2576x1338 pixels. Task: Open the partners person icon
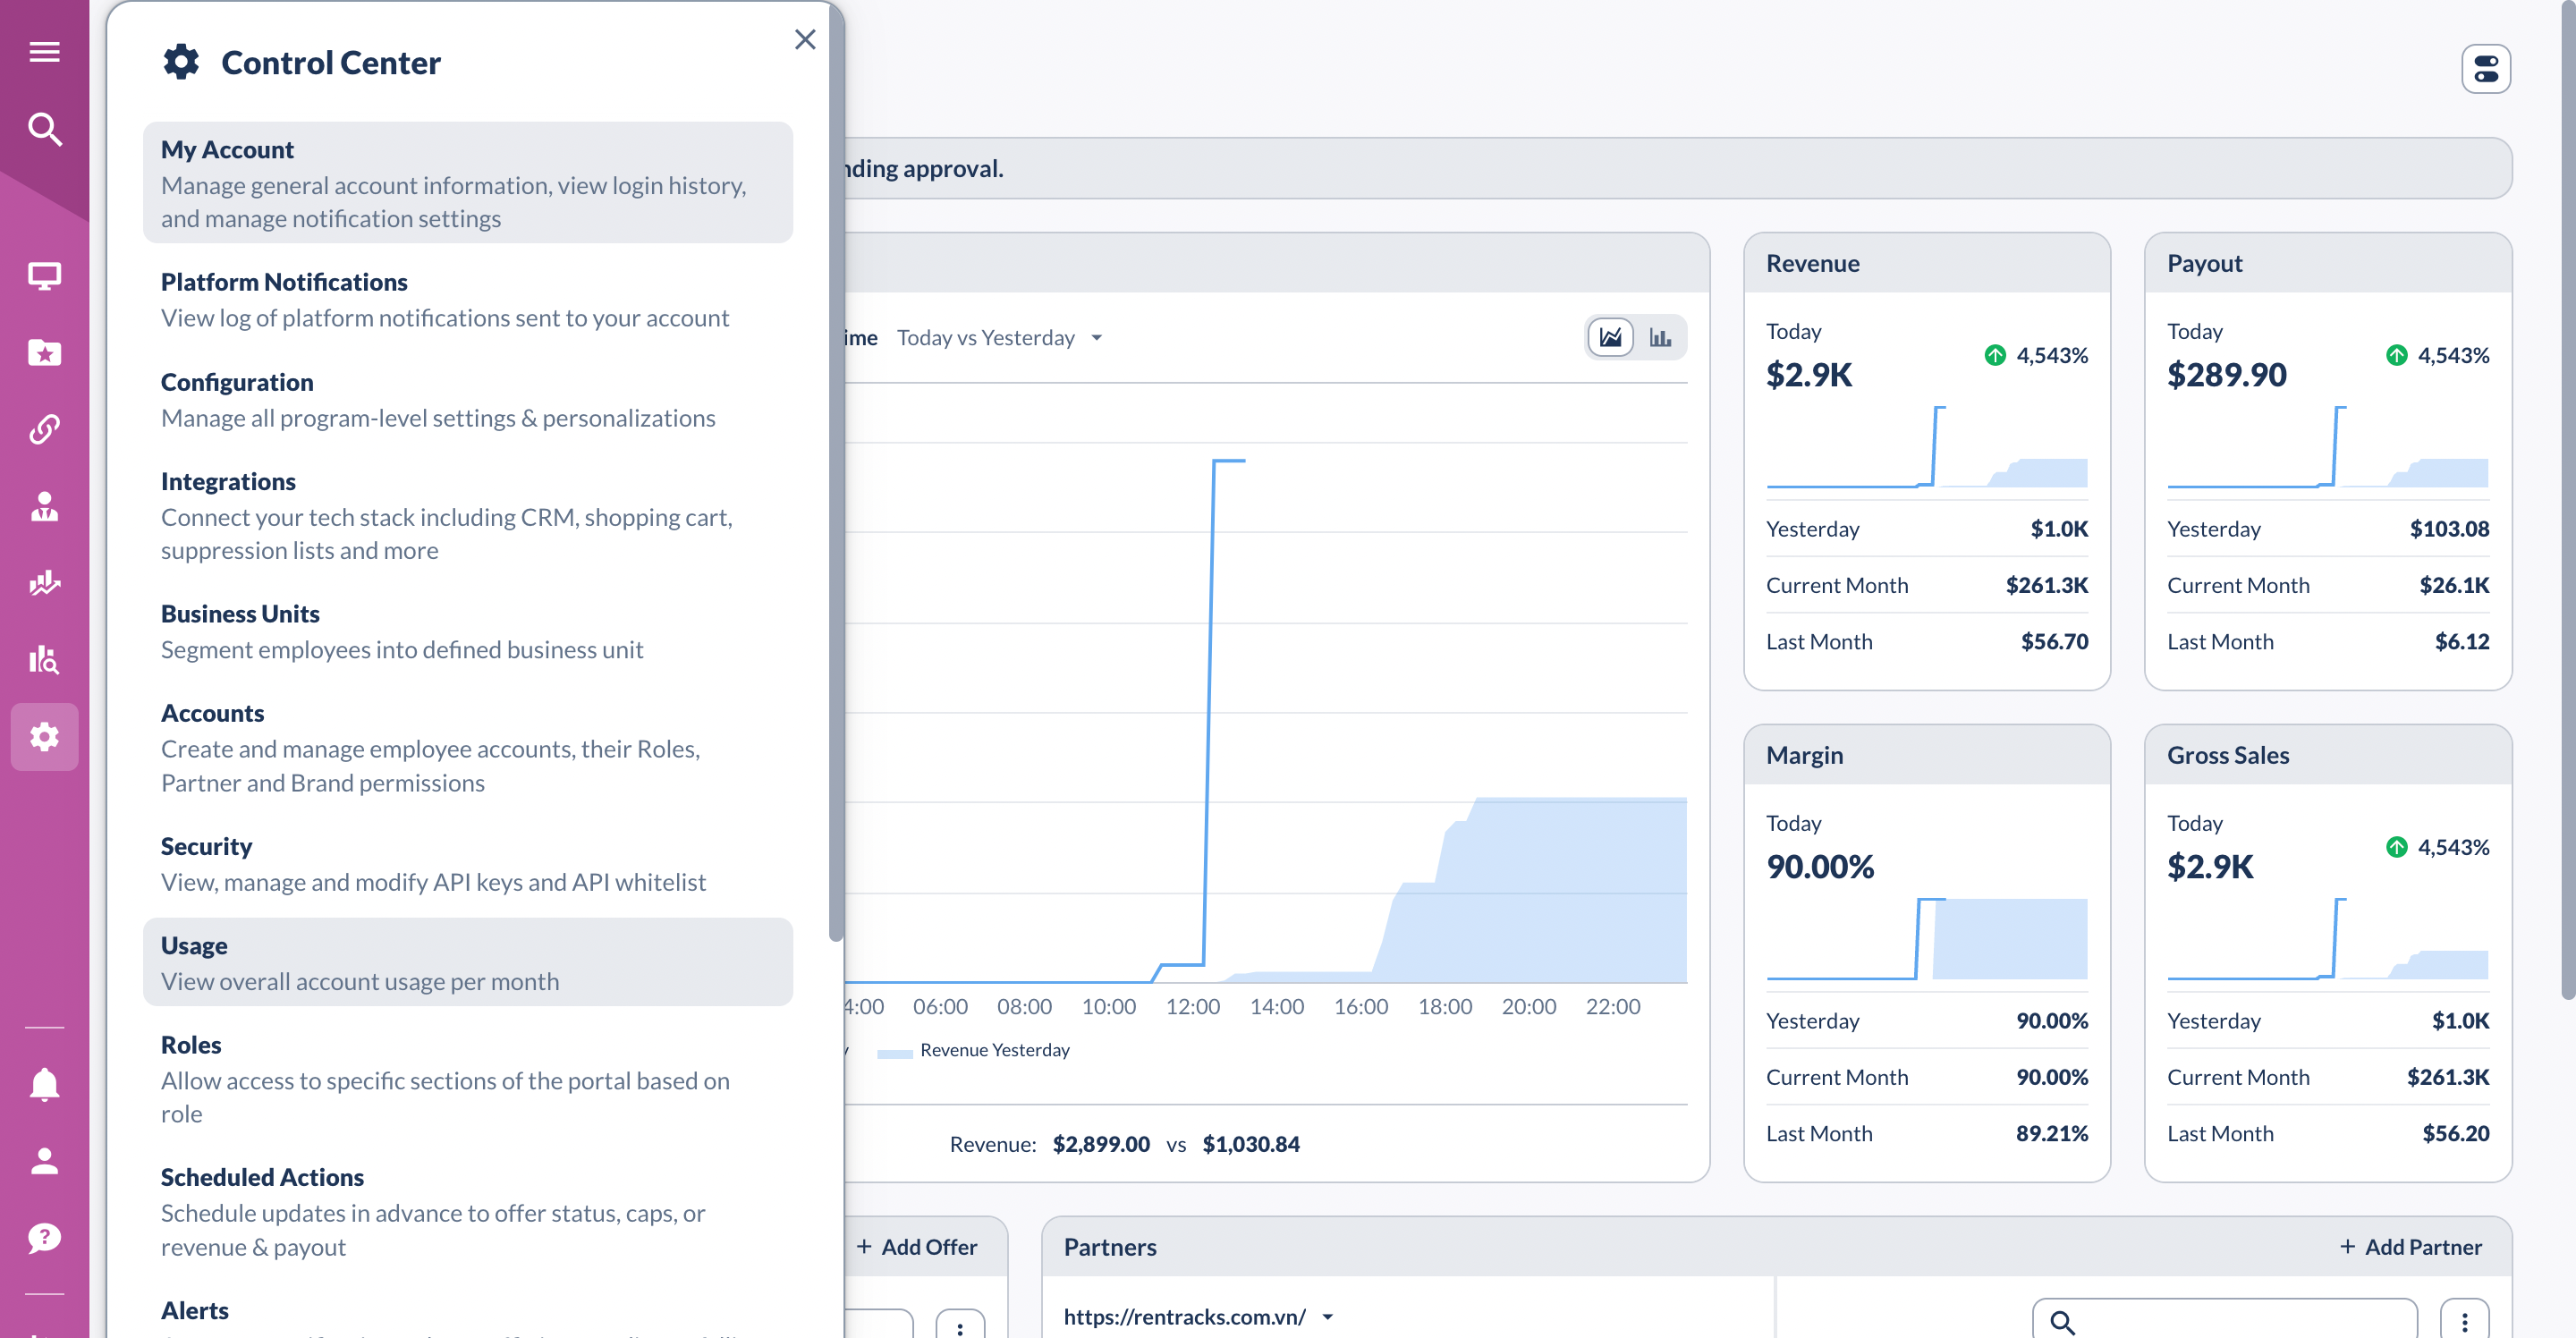click(44, 506)
